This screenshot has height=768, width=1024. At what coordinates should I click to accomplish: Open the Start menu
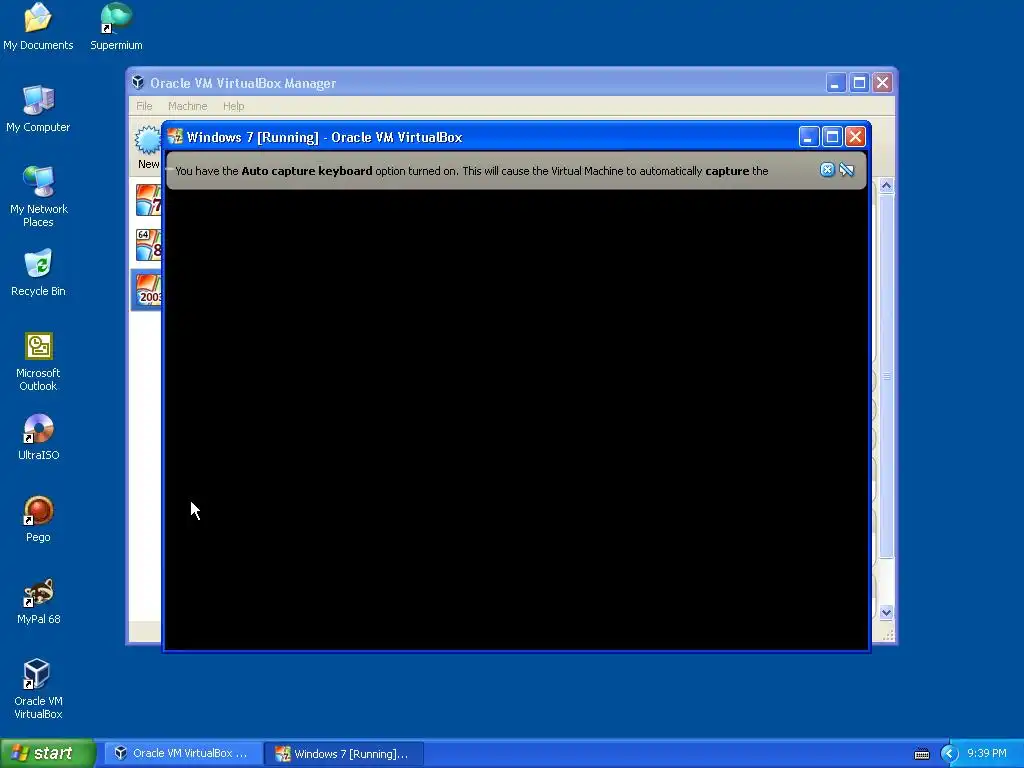point(48,753)
